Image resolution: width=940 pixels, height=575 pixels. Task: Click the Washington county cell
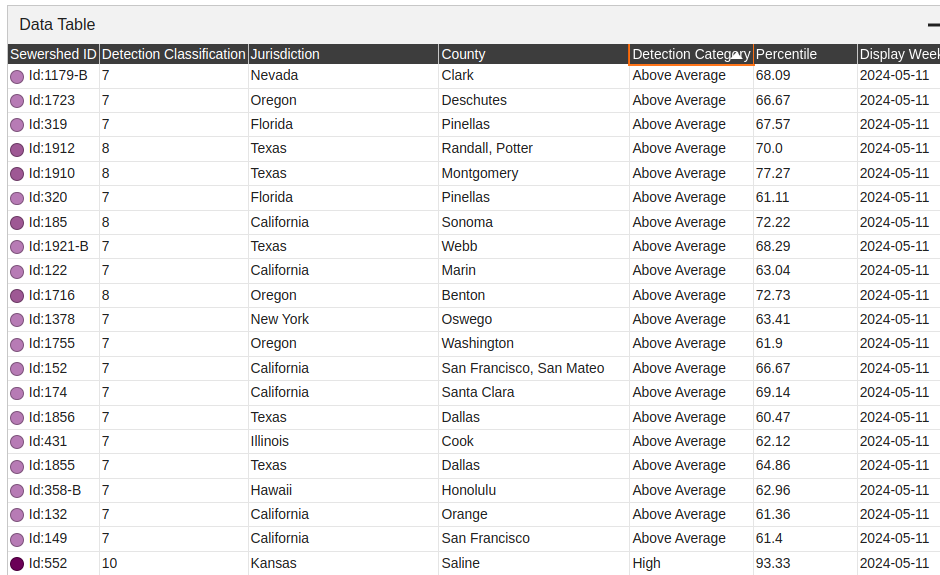534,344
